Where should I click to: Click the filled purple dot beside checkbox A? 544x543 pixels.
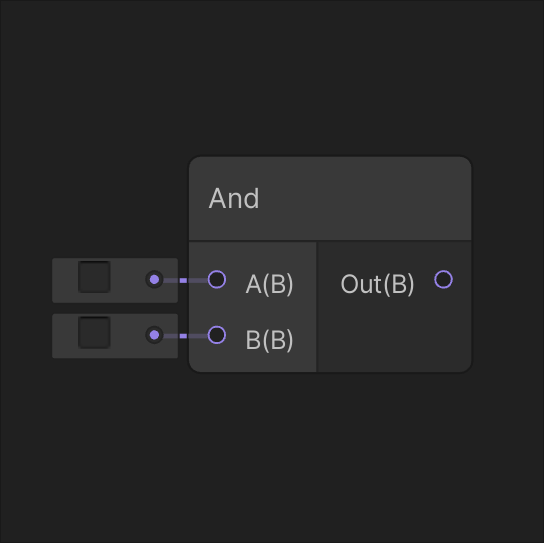154,279
